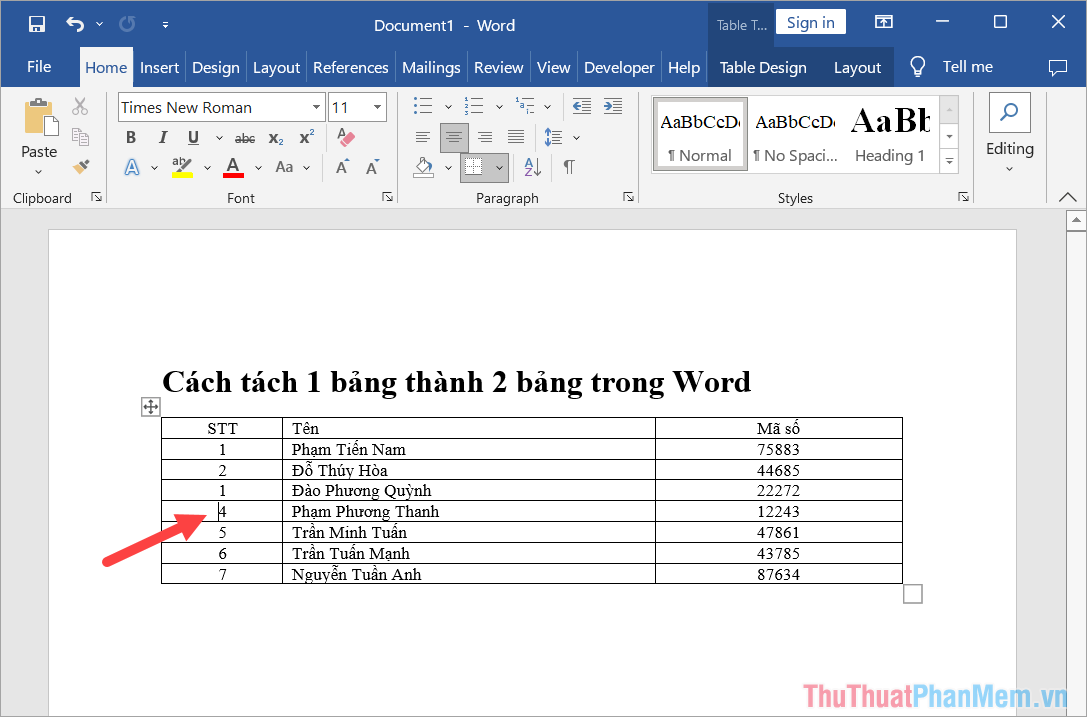Select the Italic formatting icon
Image resolution: width=1087 pixels, height=717 pixels.
[162, 137]
